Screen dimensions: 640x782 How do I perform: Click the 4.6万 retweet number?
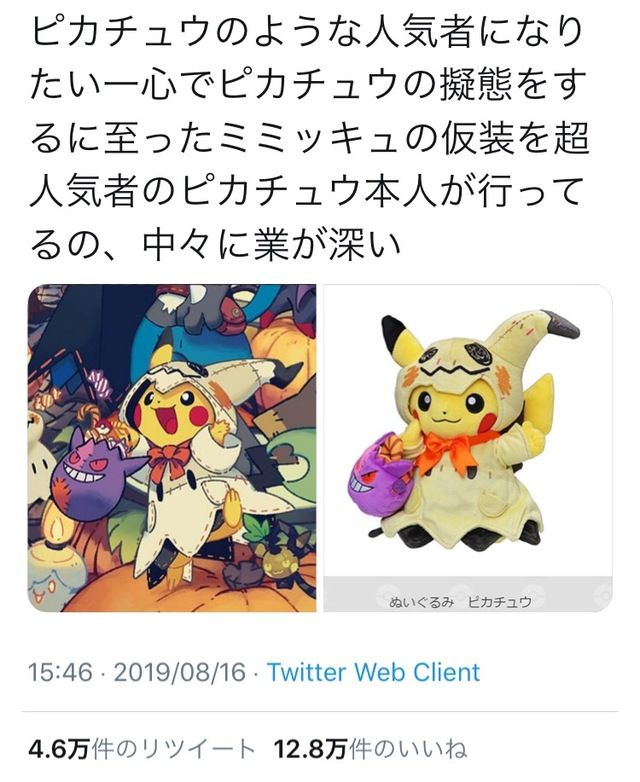[60, 749]
